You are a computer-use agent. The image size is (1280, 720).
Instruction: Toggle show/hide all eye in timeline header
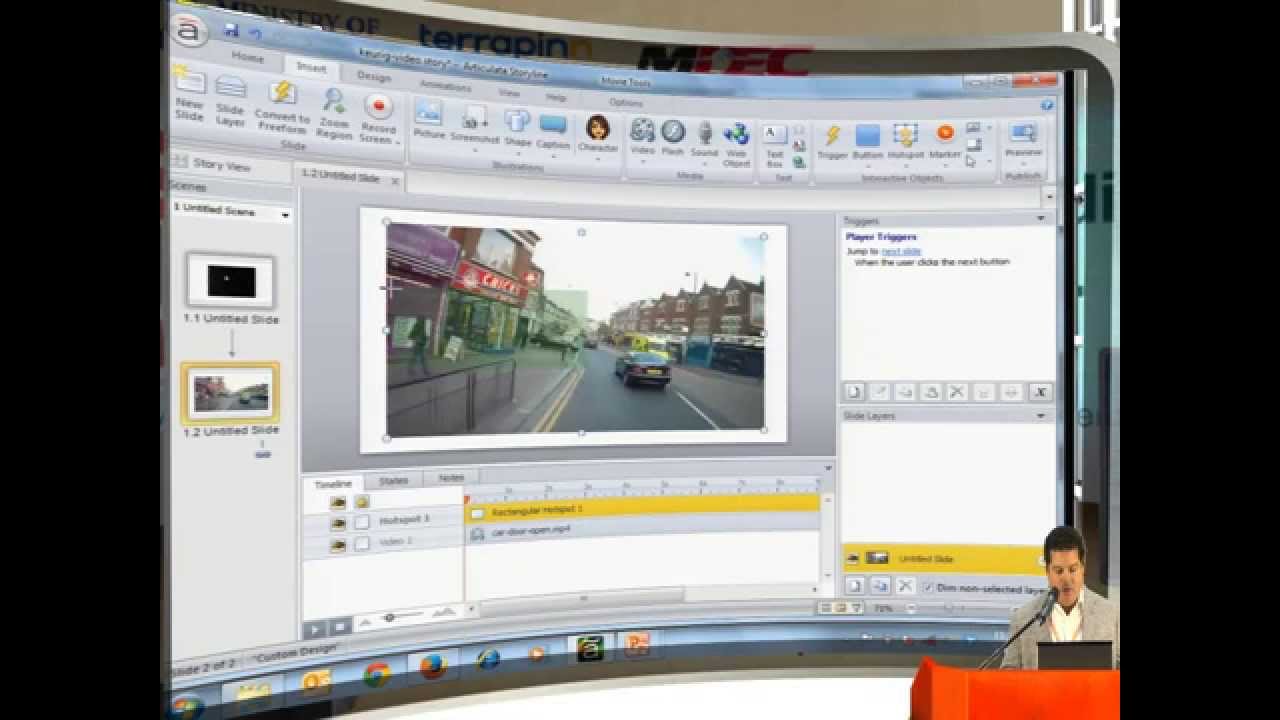tap(338, 502)
